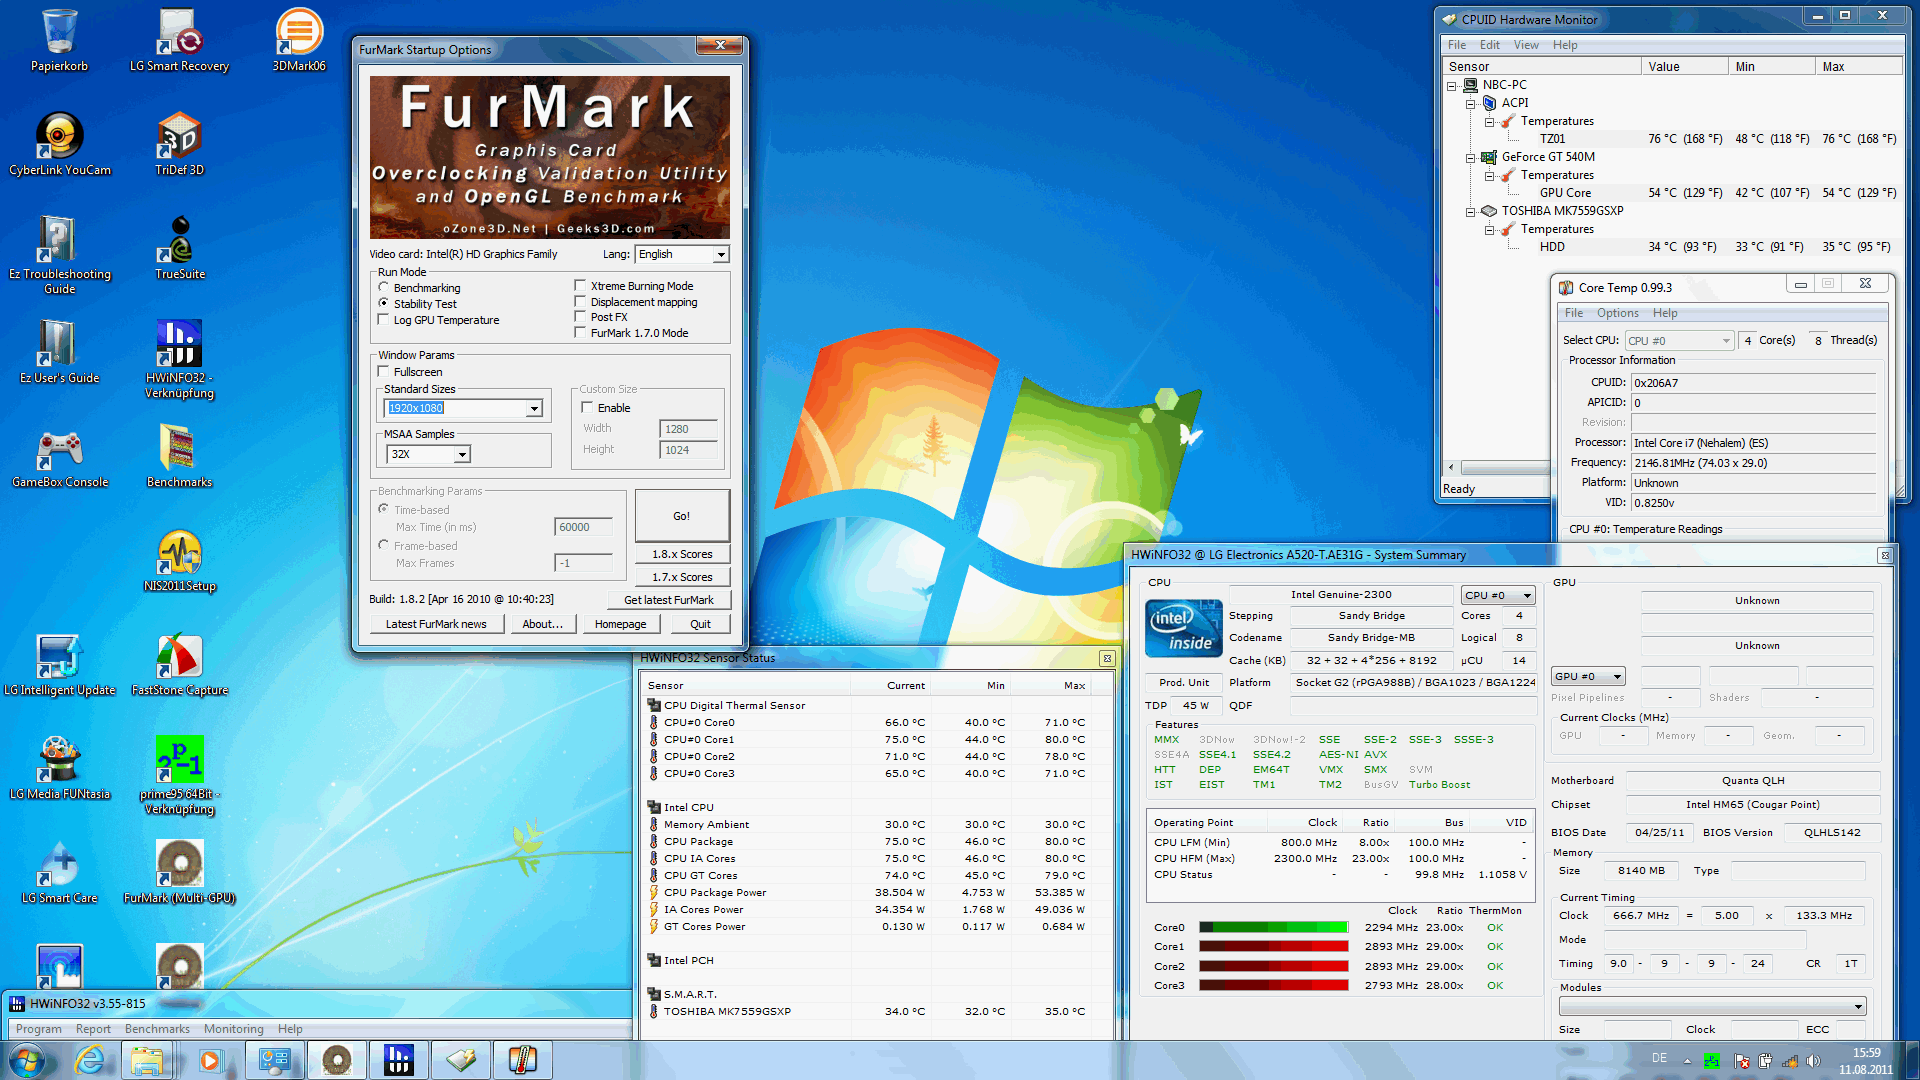This screenshot has width=1920, height=1080.
Task: Check the Fullscreen option in FurMark
Action: (x=384, y=372)
